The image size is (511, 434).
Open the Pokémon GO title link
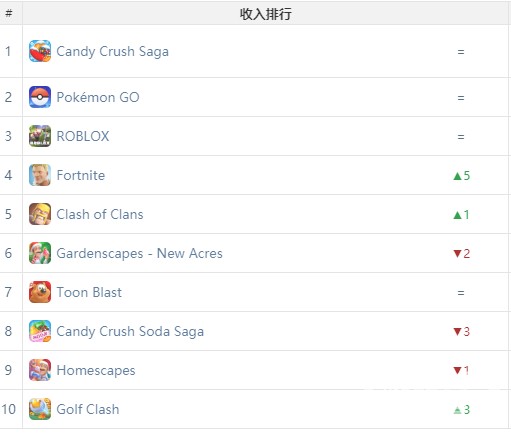pos(98,97)
